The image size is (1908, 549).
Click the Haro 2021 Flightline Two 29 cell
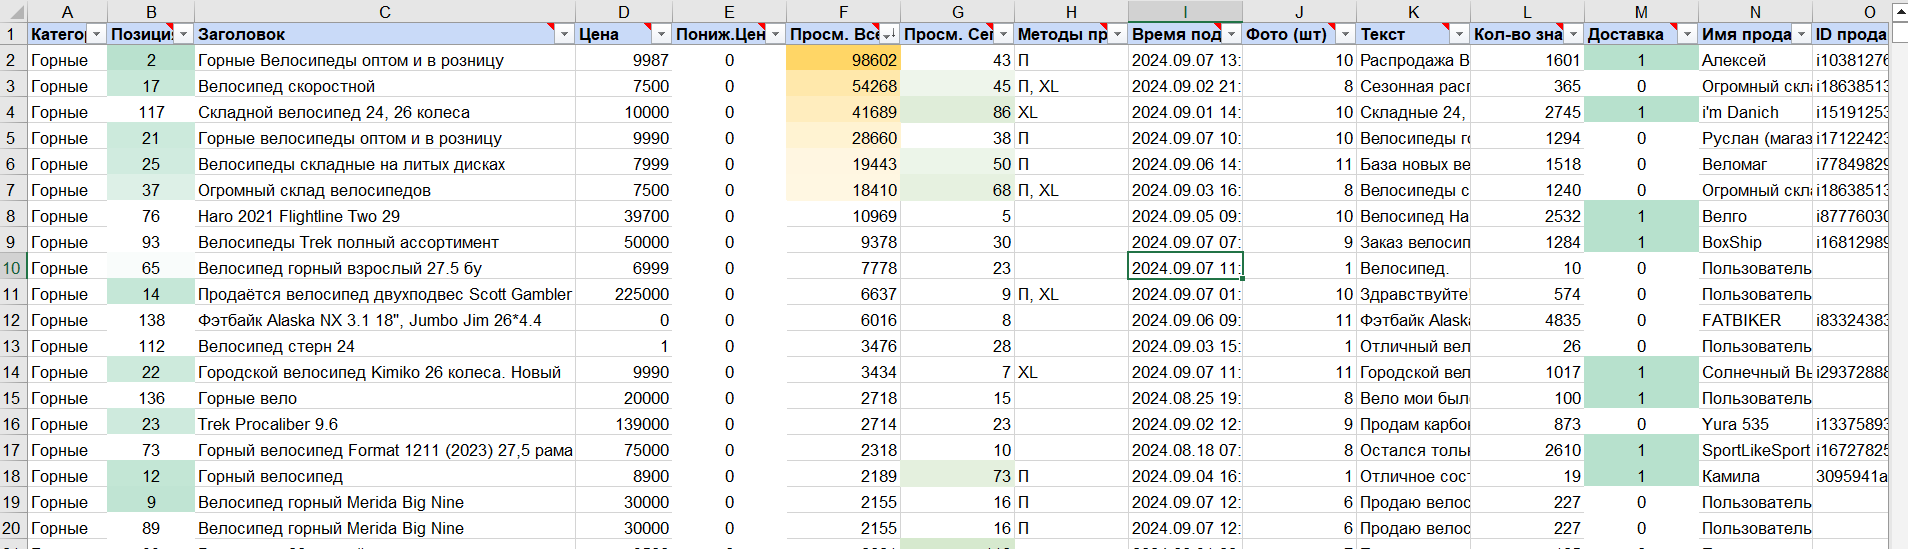click(x=385, y=216)
